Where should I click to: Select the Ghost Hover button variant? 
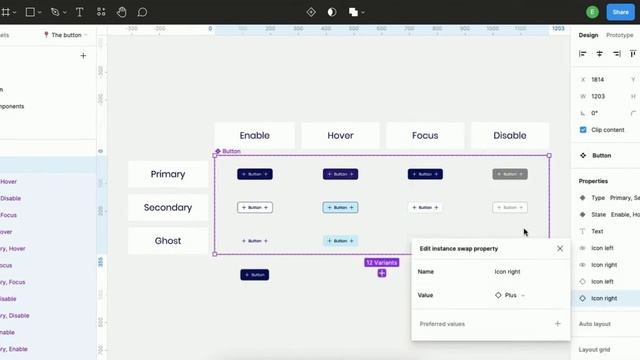[x=340, y=241]
